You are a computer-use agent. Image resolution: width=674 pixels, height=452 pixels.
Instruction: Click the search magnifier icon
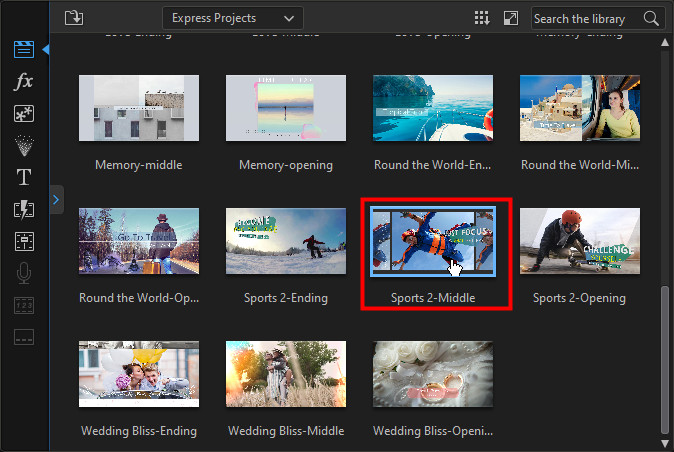pyautogui.click(x=651, y=18)
